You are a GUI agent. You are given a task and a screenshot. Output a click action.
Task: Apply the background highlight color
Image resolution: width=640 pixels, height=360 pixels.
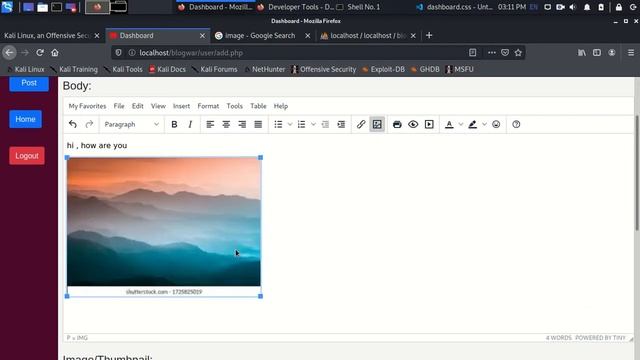[x=473, y=124]
